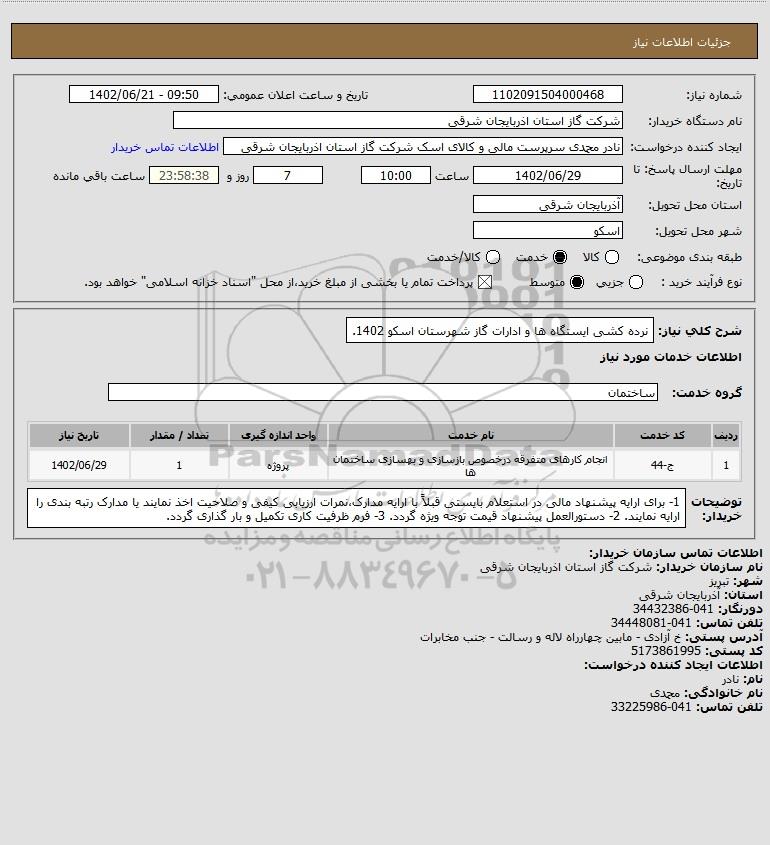Image resolution: width=770 pixels, height=845 pixels.
Task: Click the city value تبریز
Action: point(719,581)
